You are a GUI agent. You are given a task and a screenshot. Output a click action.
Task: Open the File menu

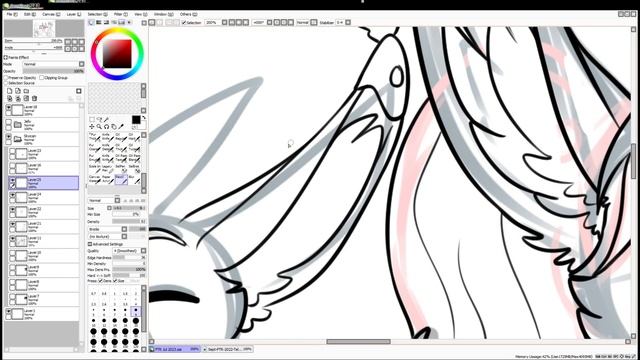(11, 14)
